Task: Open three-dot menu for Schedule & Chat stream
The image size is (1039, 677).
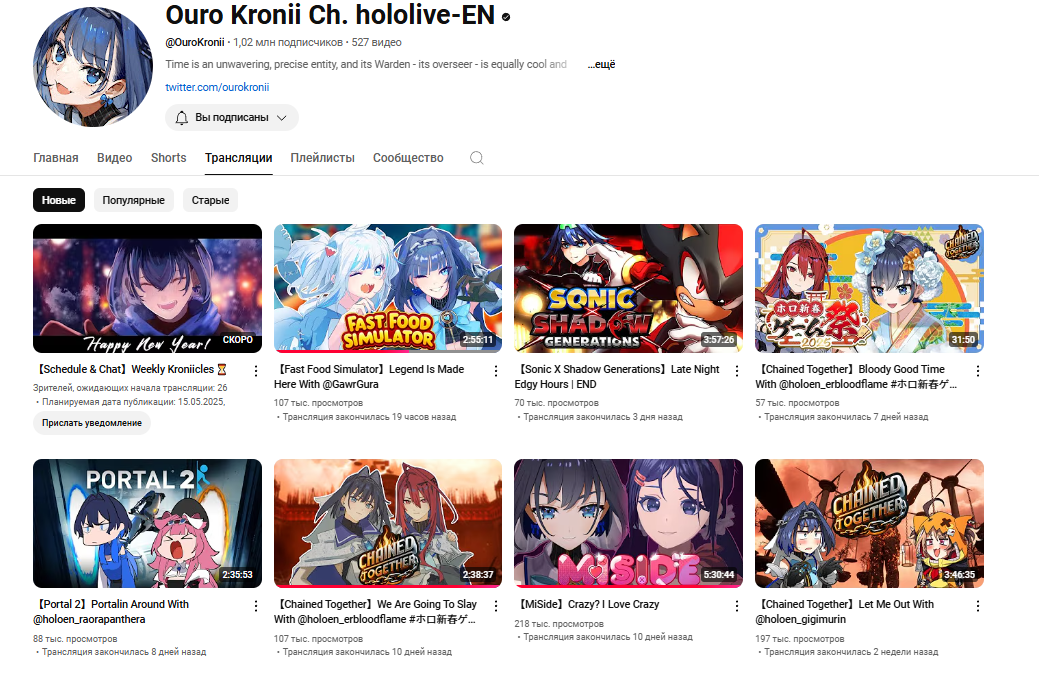Action: [256, 371]
